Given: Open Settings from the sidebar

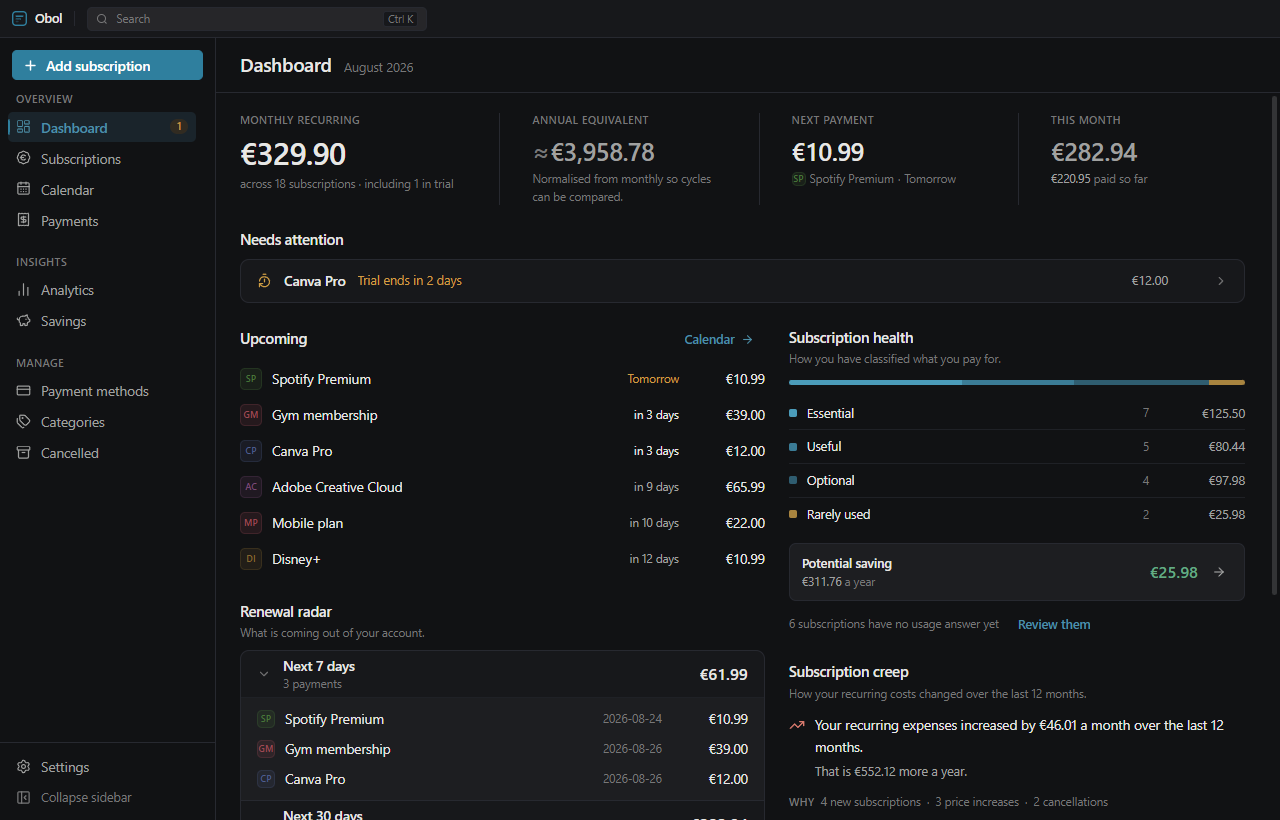Looking at the screenshot, I should (102, 766).
